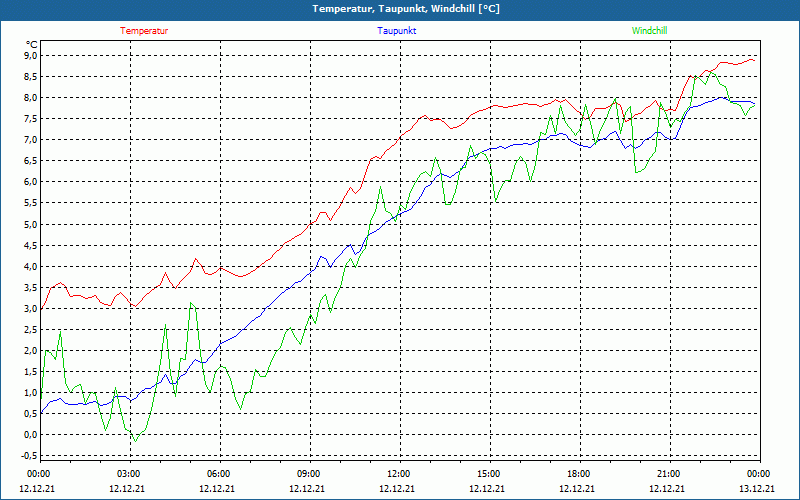Select the 8,5 y-axis value
The width and height of the screenshot is (800, 500).
click(31, 77)
